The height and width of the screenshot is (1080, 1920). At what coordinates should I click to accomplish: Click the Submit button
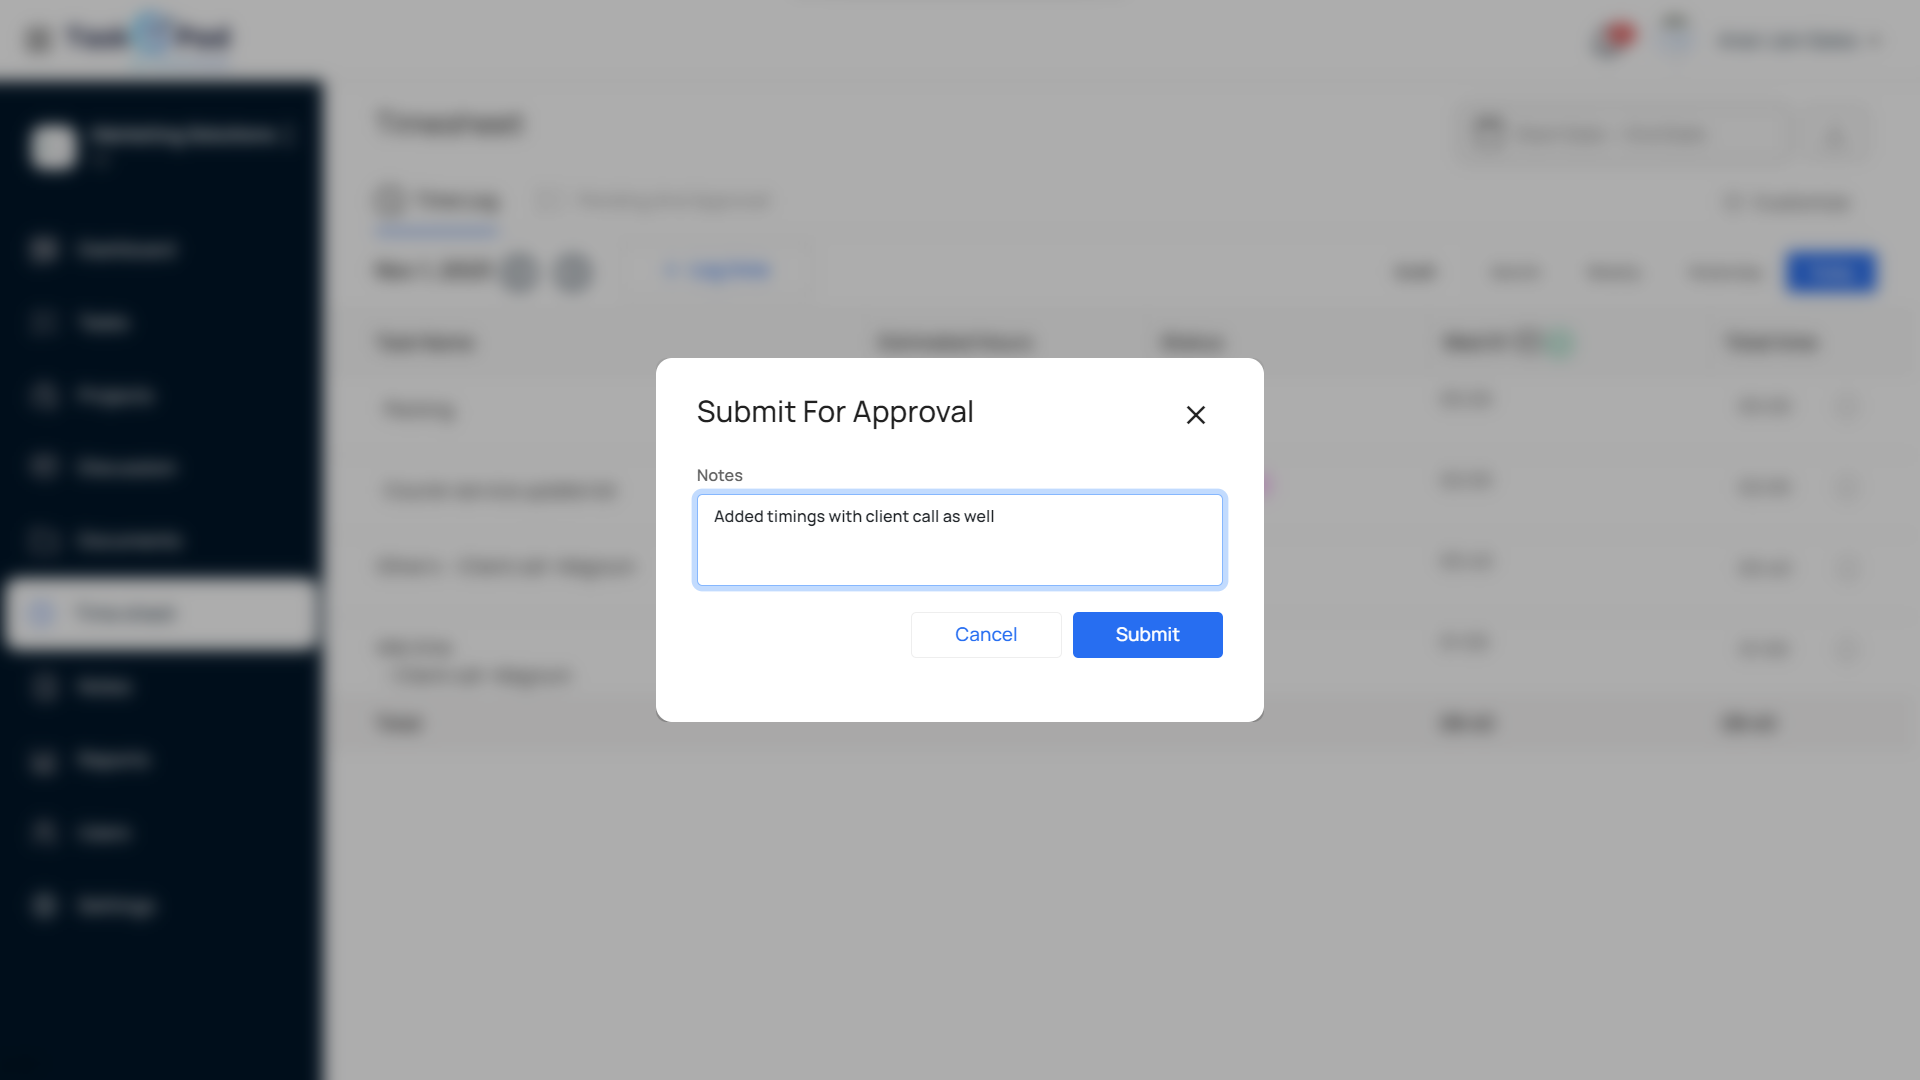coord(1147,635)
